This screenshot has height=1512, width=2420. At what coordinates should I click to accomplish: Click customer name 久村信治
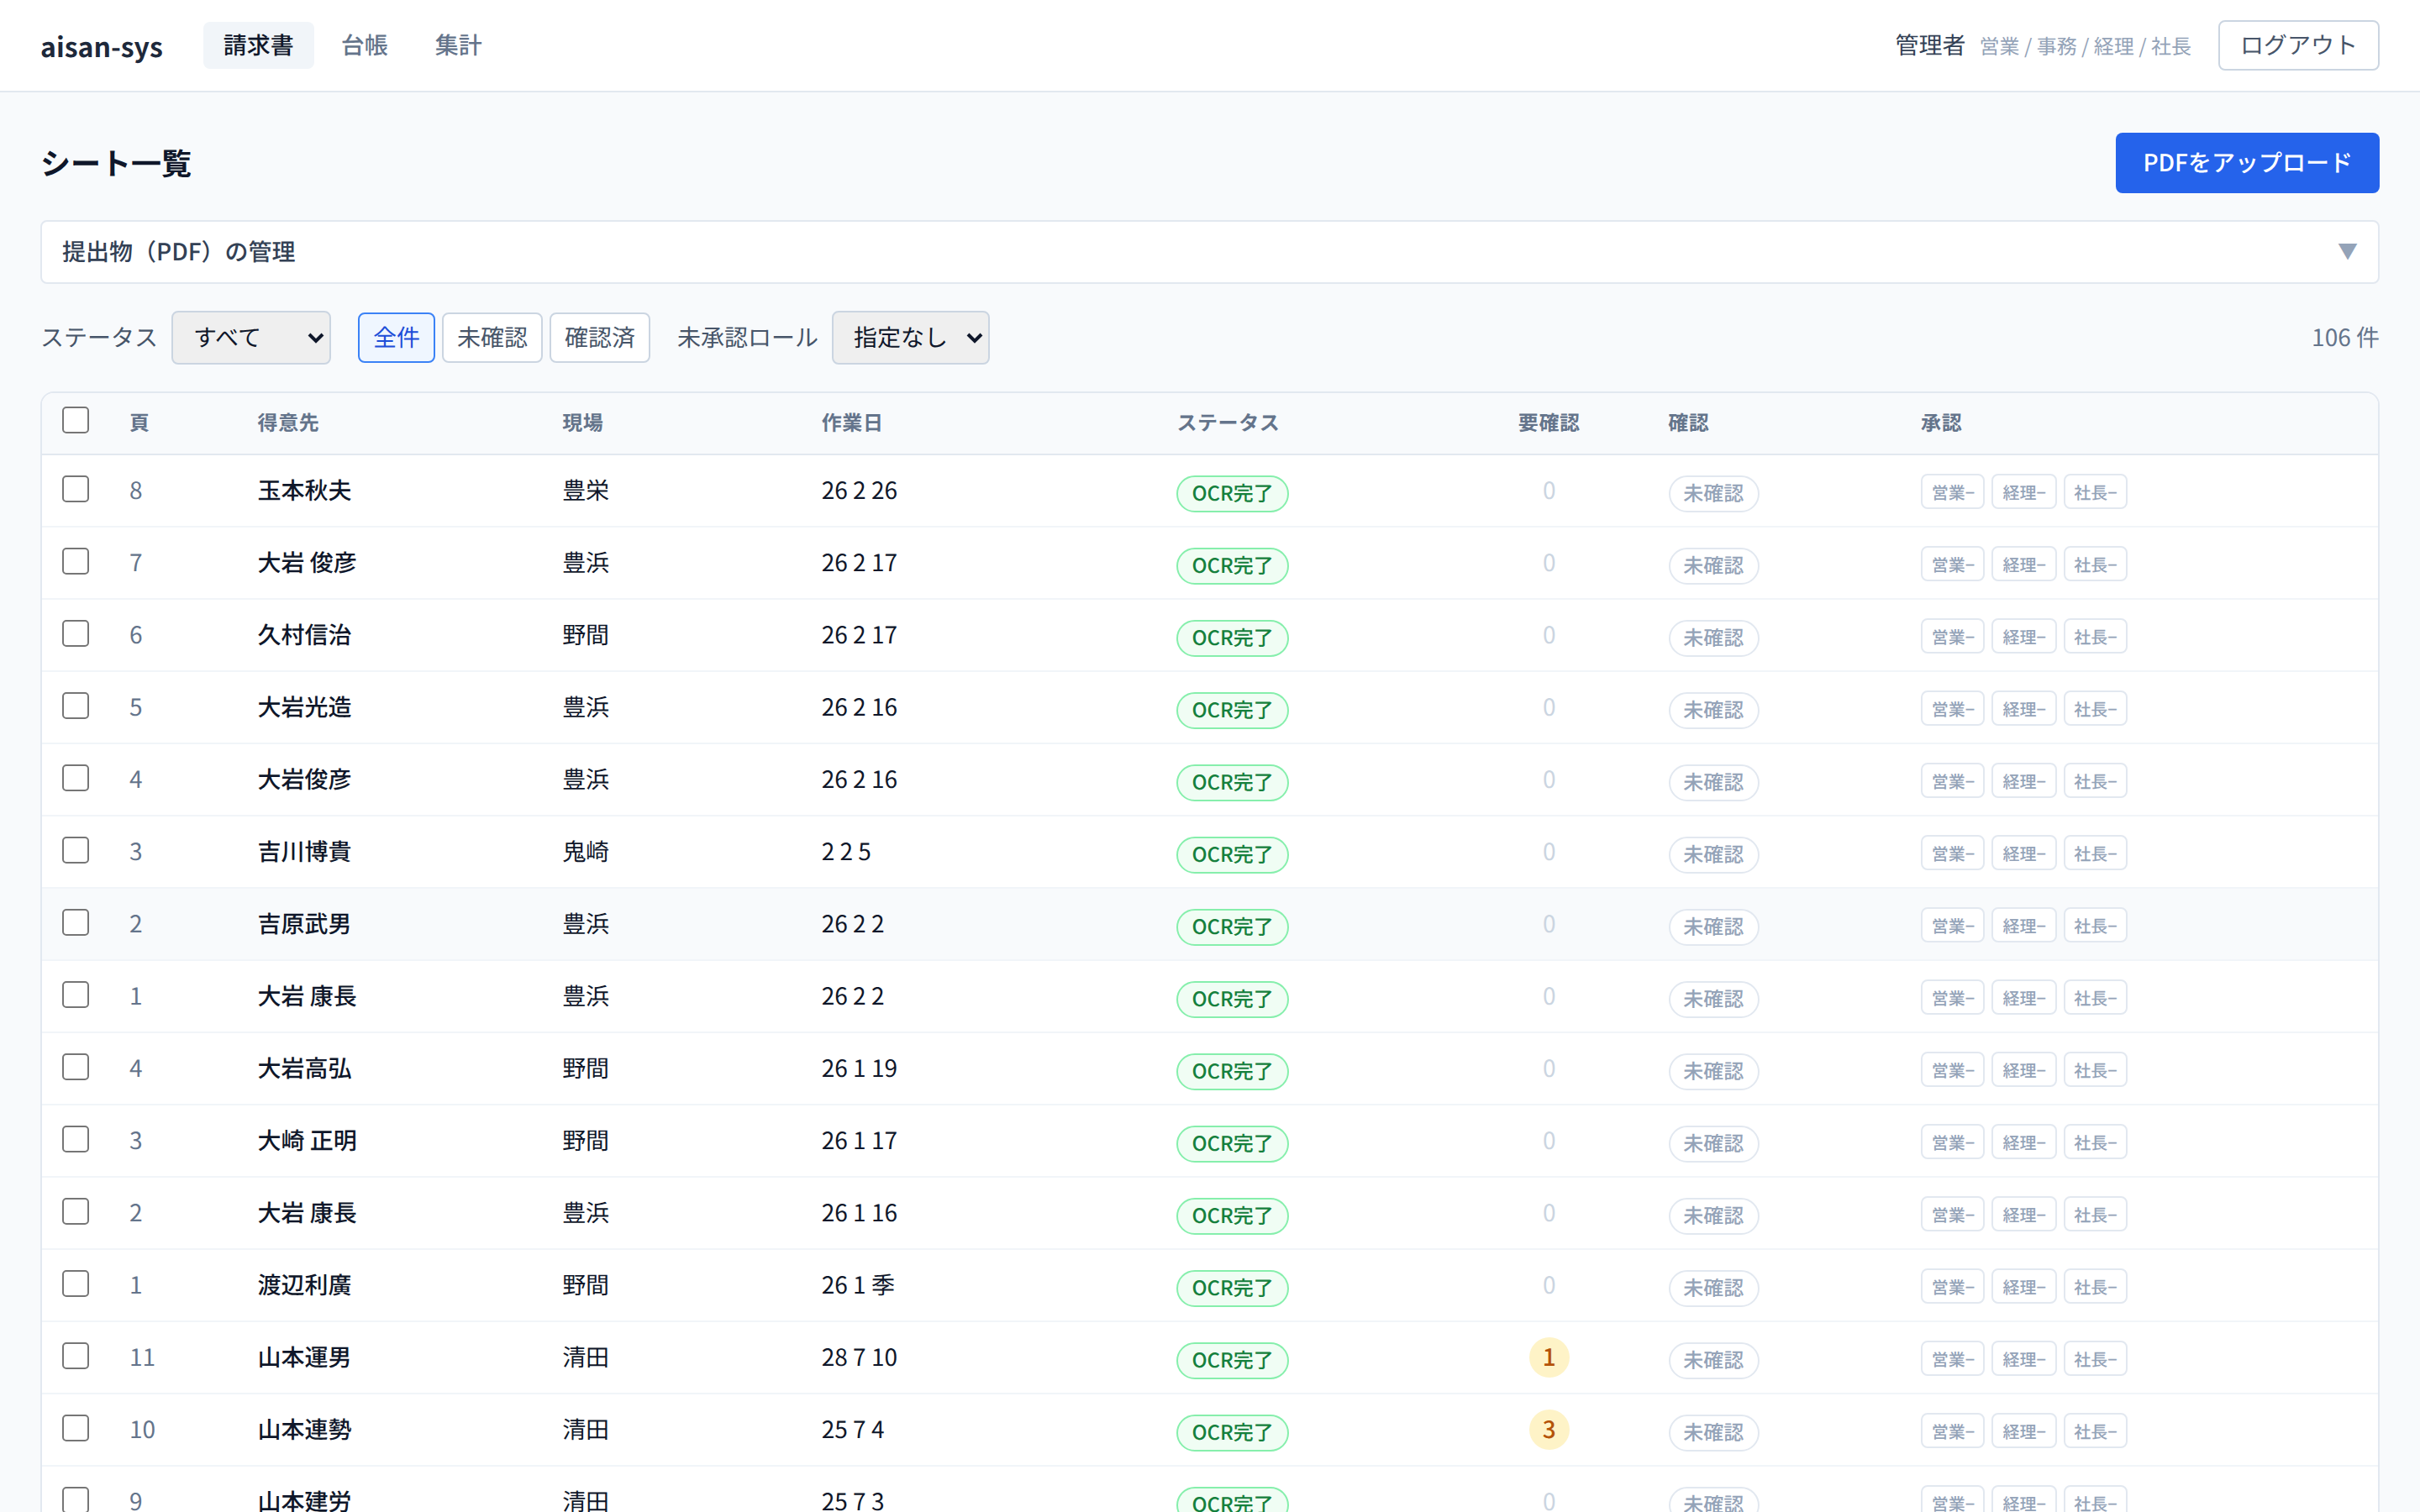pos(304,635)
